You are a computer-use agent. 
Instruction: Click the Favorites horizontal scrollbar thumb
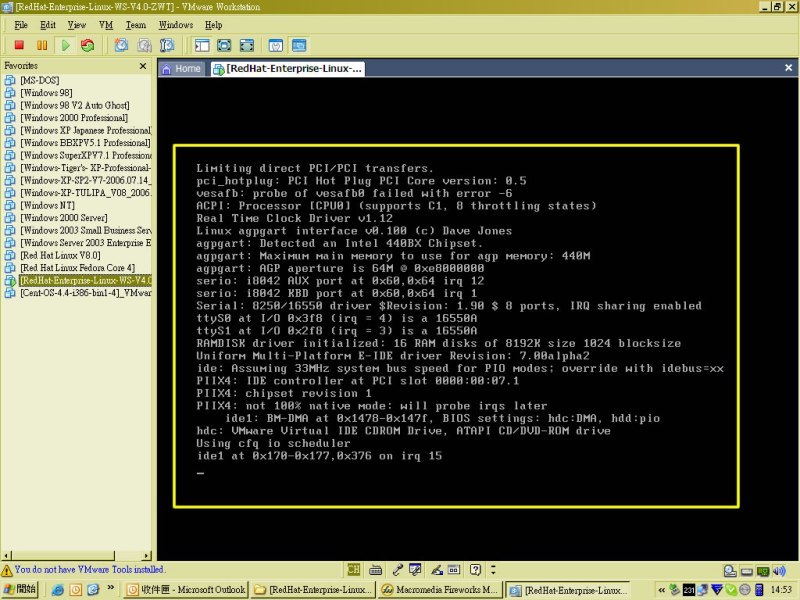click(63, 555)
